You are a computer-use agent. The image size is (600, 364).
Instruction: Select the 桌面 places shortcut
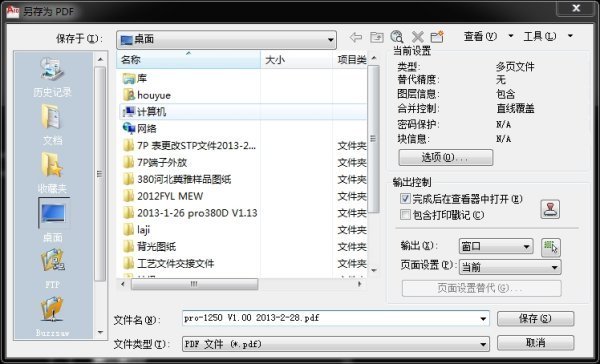(53, 220)
